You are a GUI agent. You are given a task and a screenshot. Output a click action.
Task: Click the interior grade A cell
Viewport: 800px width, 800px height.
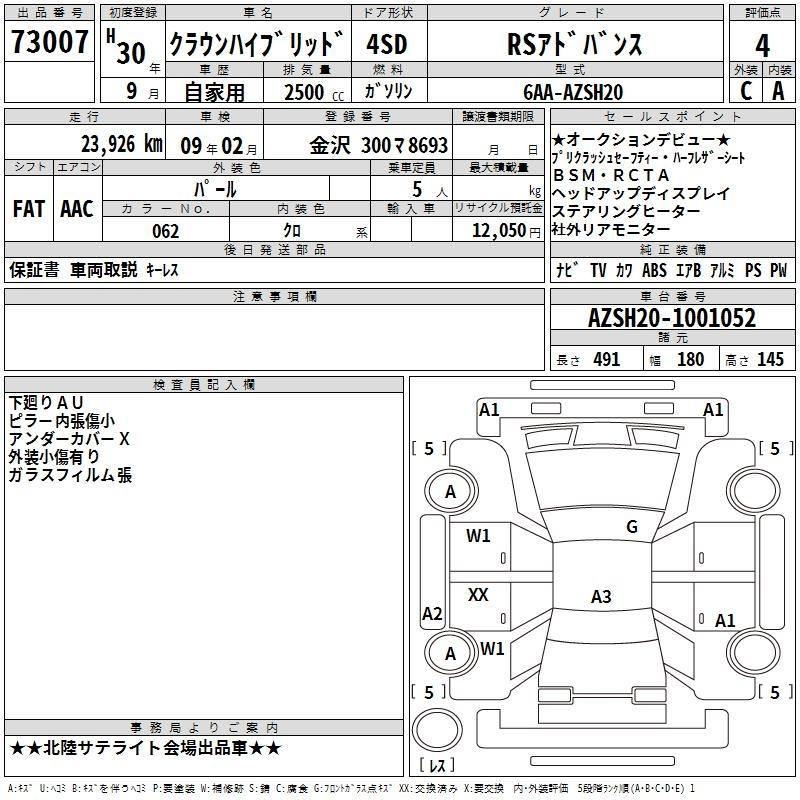tap(778, 90)
